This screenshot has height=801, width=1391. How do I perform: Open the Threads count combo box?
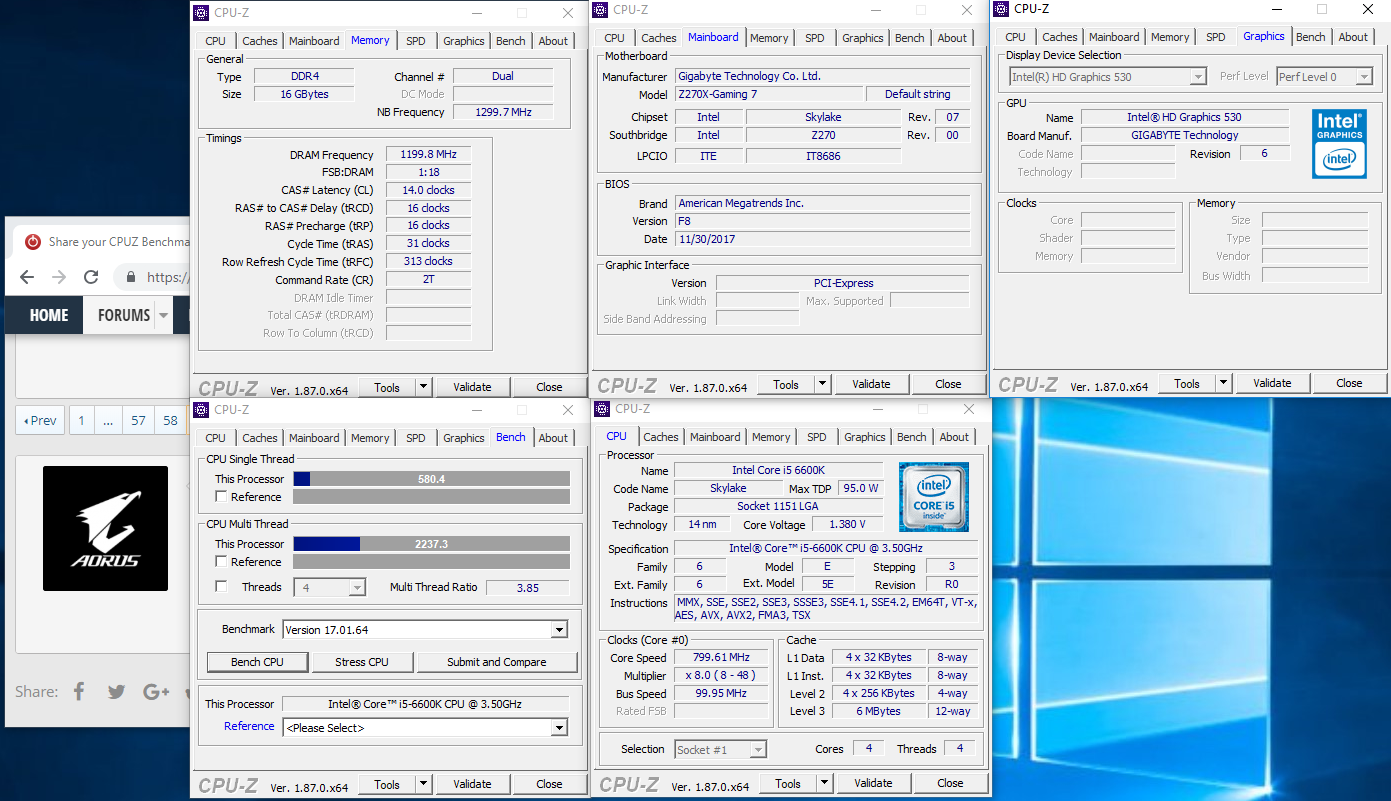click(x=329, y=588)
